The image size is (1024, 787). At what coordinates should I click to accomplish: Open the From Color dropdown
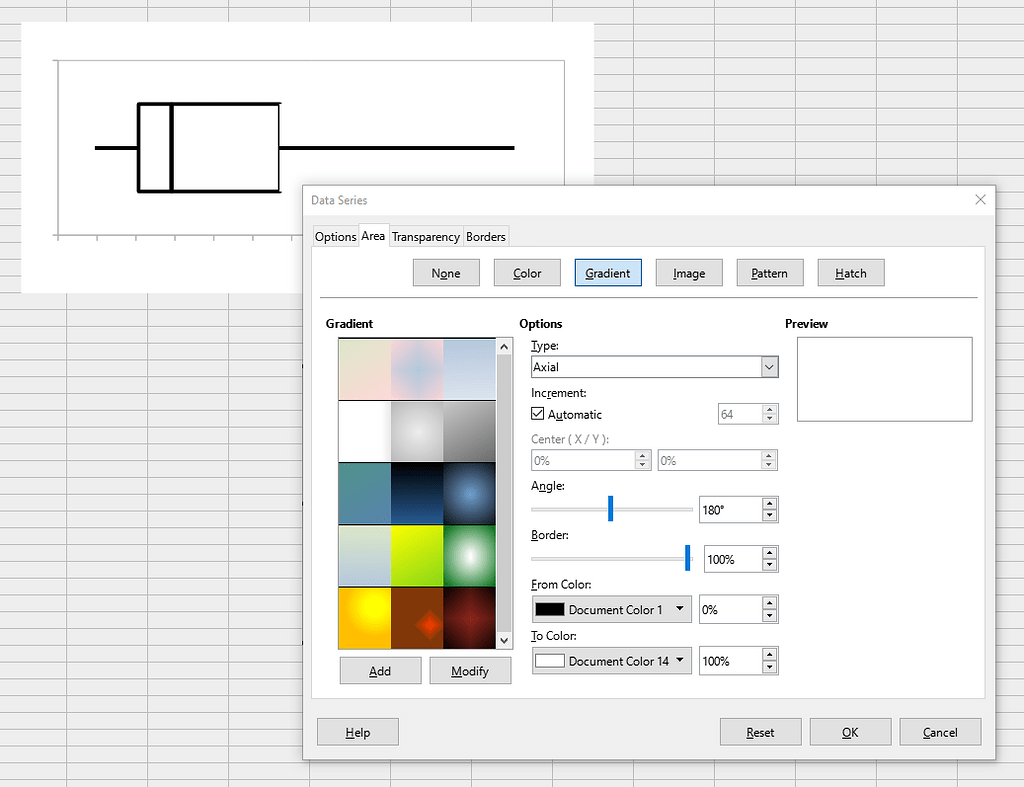[x=679, y=609]
